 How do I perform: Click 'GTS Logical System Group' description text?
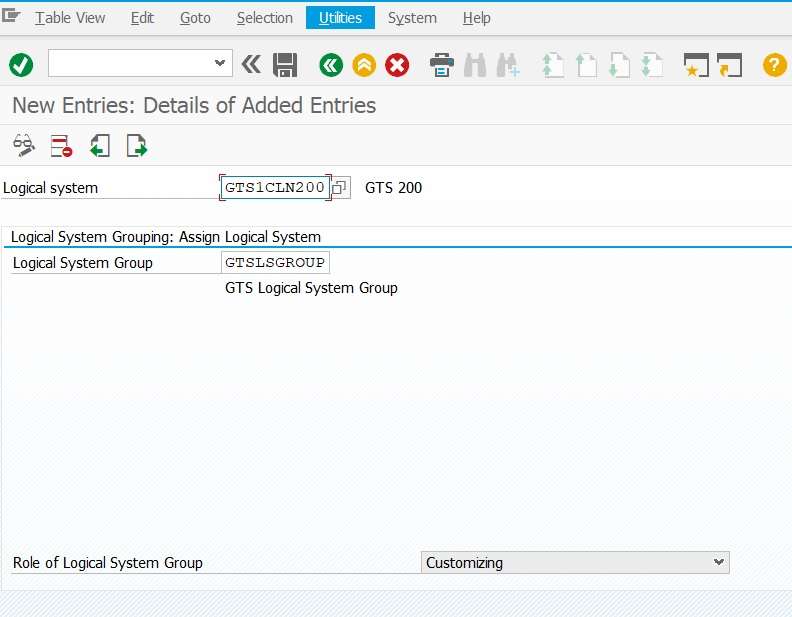pyautogui.click(x=311, y=288)
